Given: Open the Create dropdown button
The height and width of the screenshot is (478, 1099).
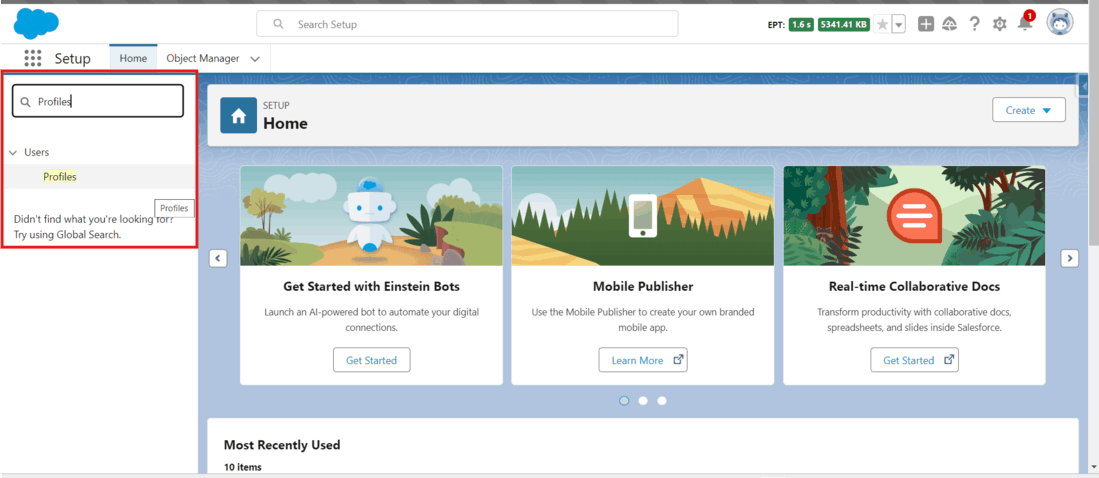Looking at the screenshot, I should pyautogui.click(x=1028, y=110).
